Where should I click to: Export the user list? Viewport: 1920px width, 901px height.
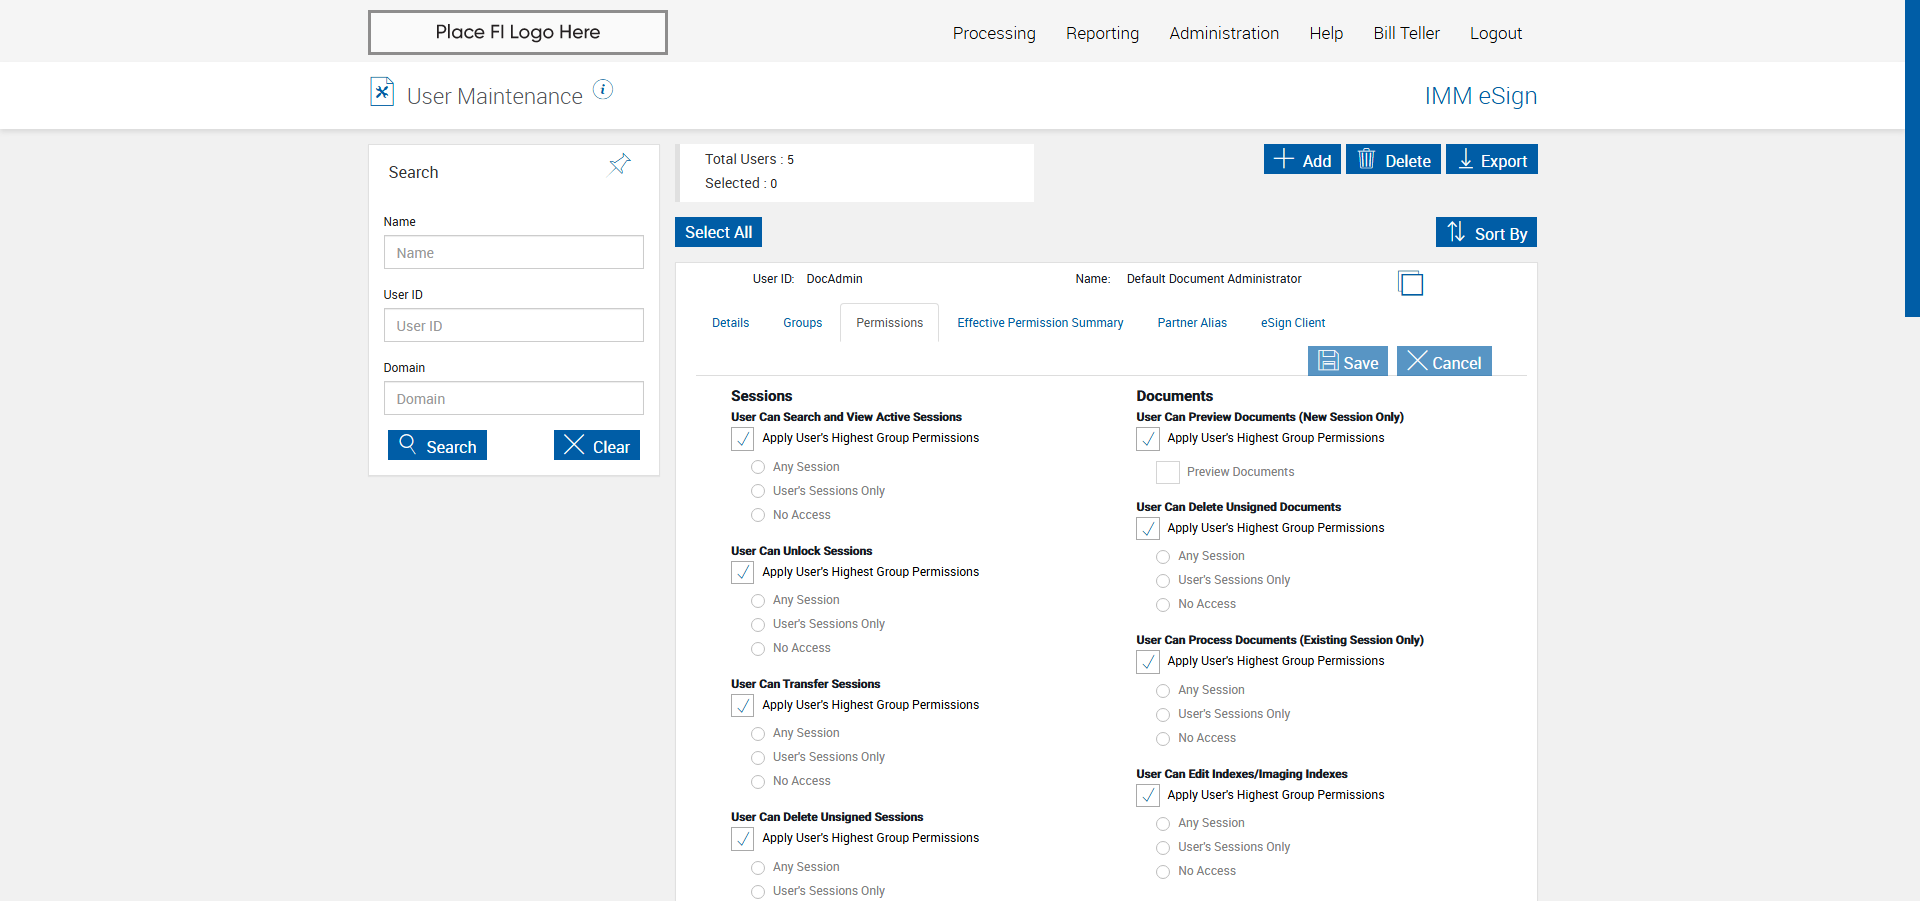pos(1492,160)
